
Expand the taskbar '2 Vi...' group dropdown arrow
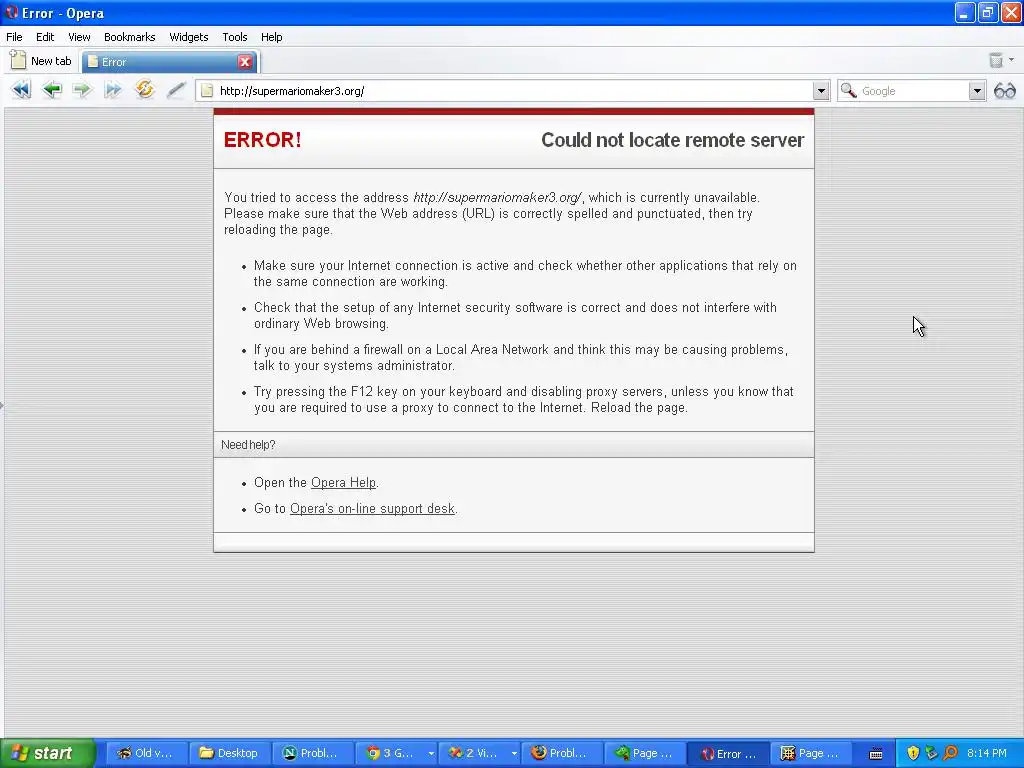pyautogui.click(x=514, y=753)
